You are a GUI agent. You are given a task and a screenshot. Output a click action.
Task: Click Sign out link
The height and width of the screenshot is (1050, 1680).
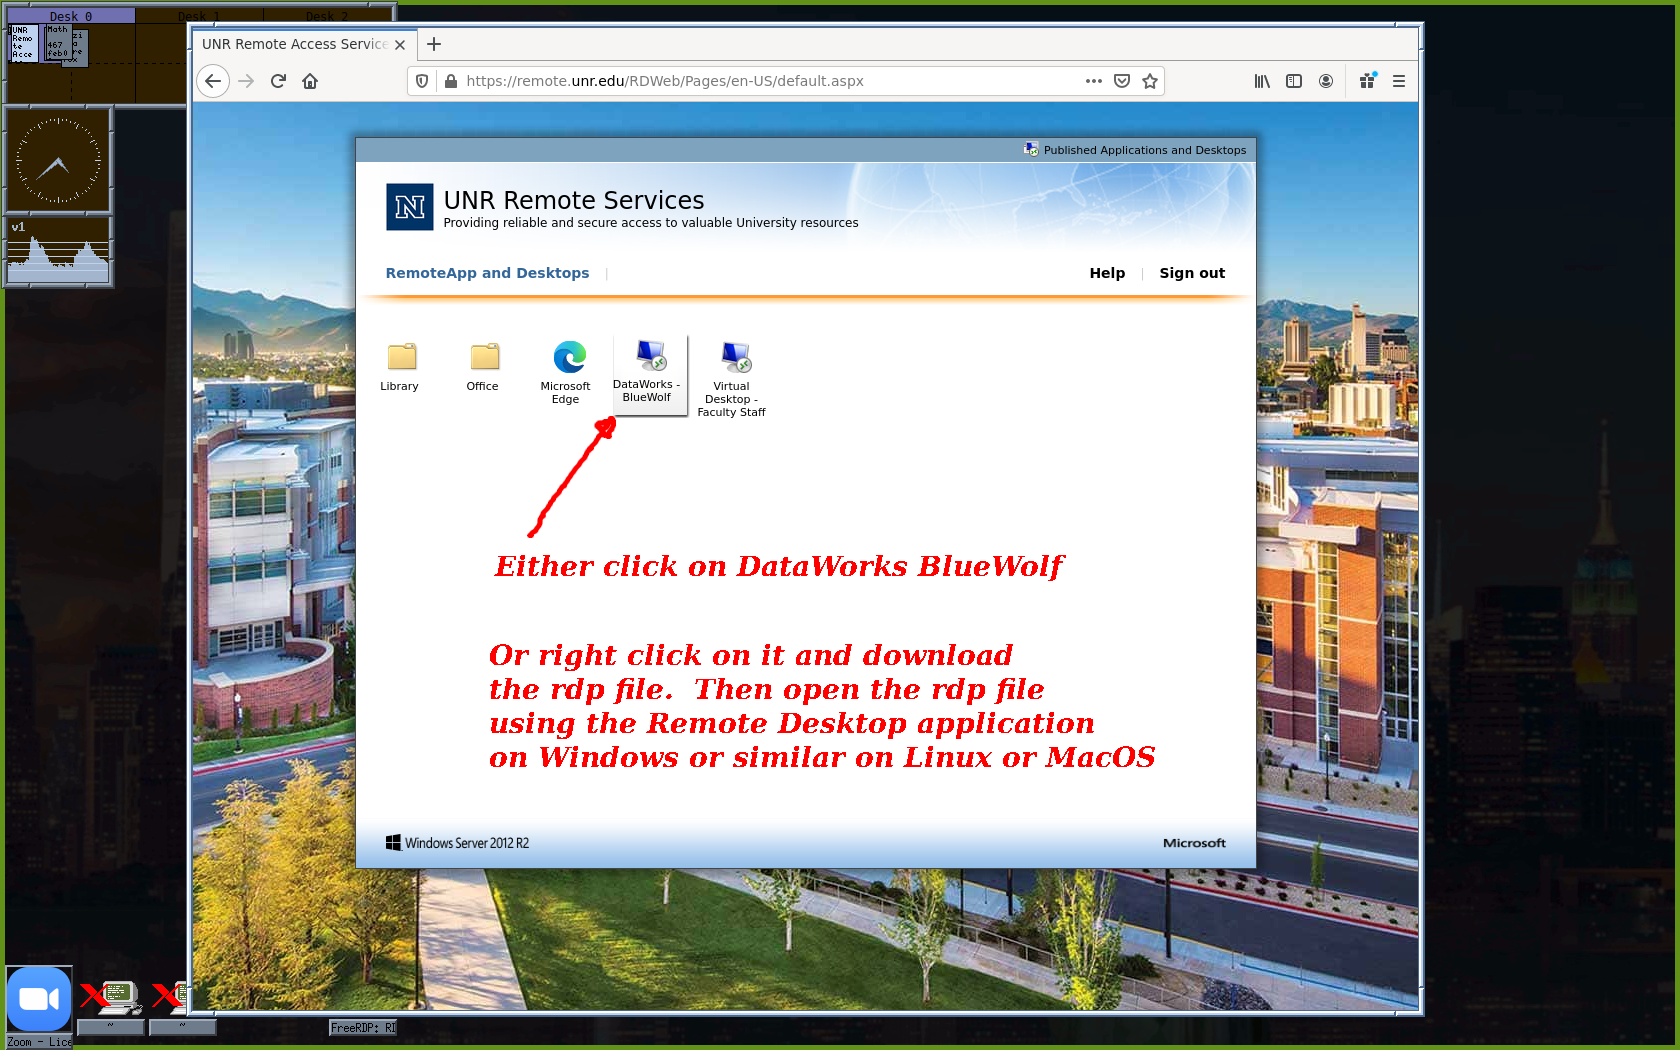(1192, 273)
